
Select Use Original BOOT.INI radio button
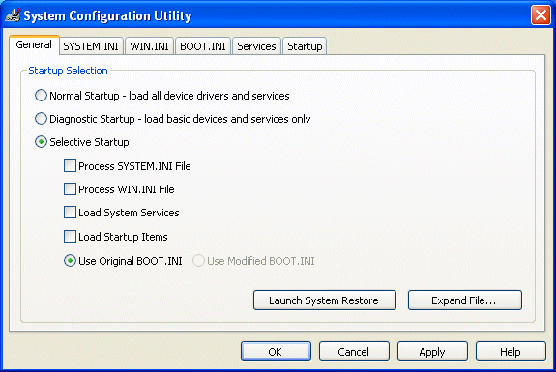(70, 261)
